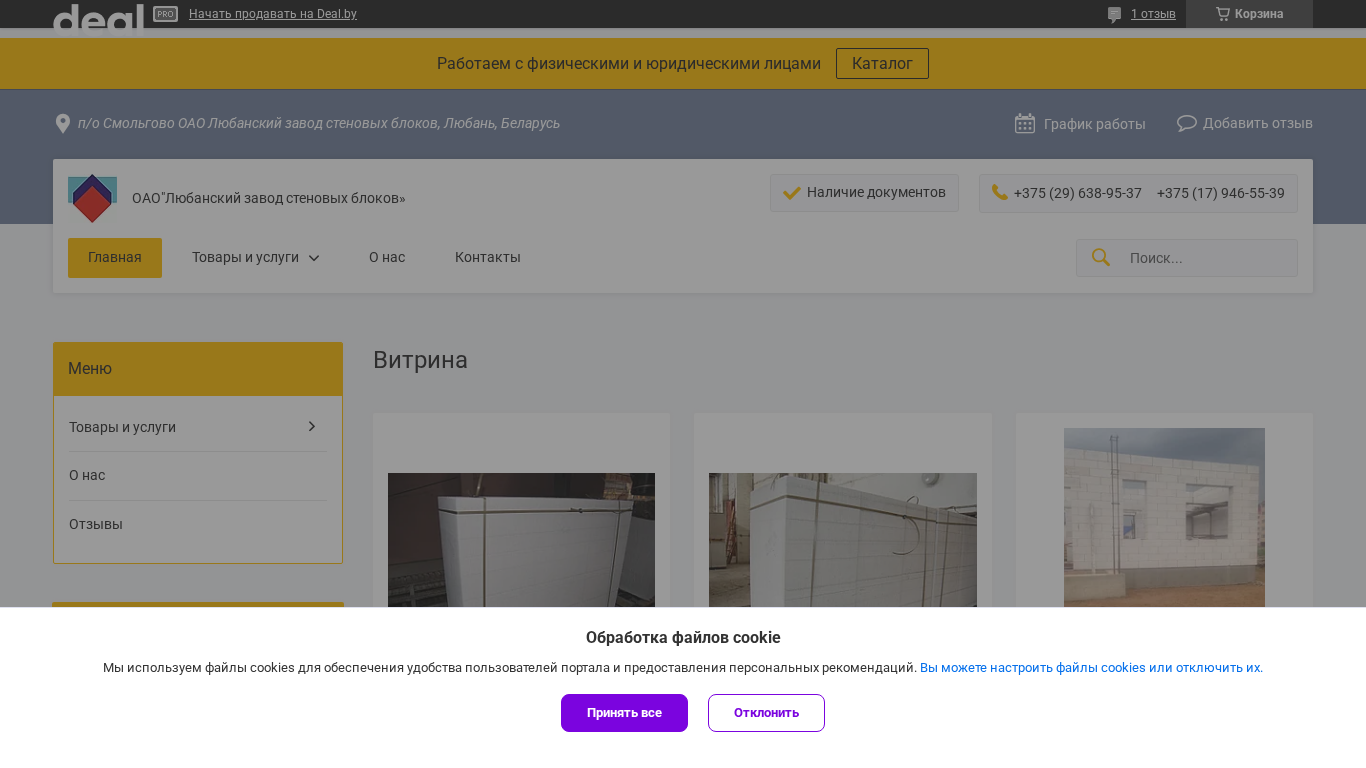Decline cookies with Отклонить button
This screenshot has height=768, width=1366.
(766, 713)
